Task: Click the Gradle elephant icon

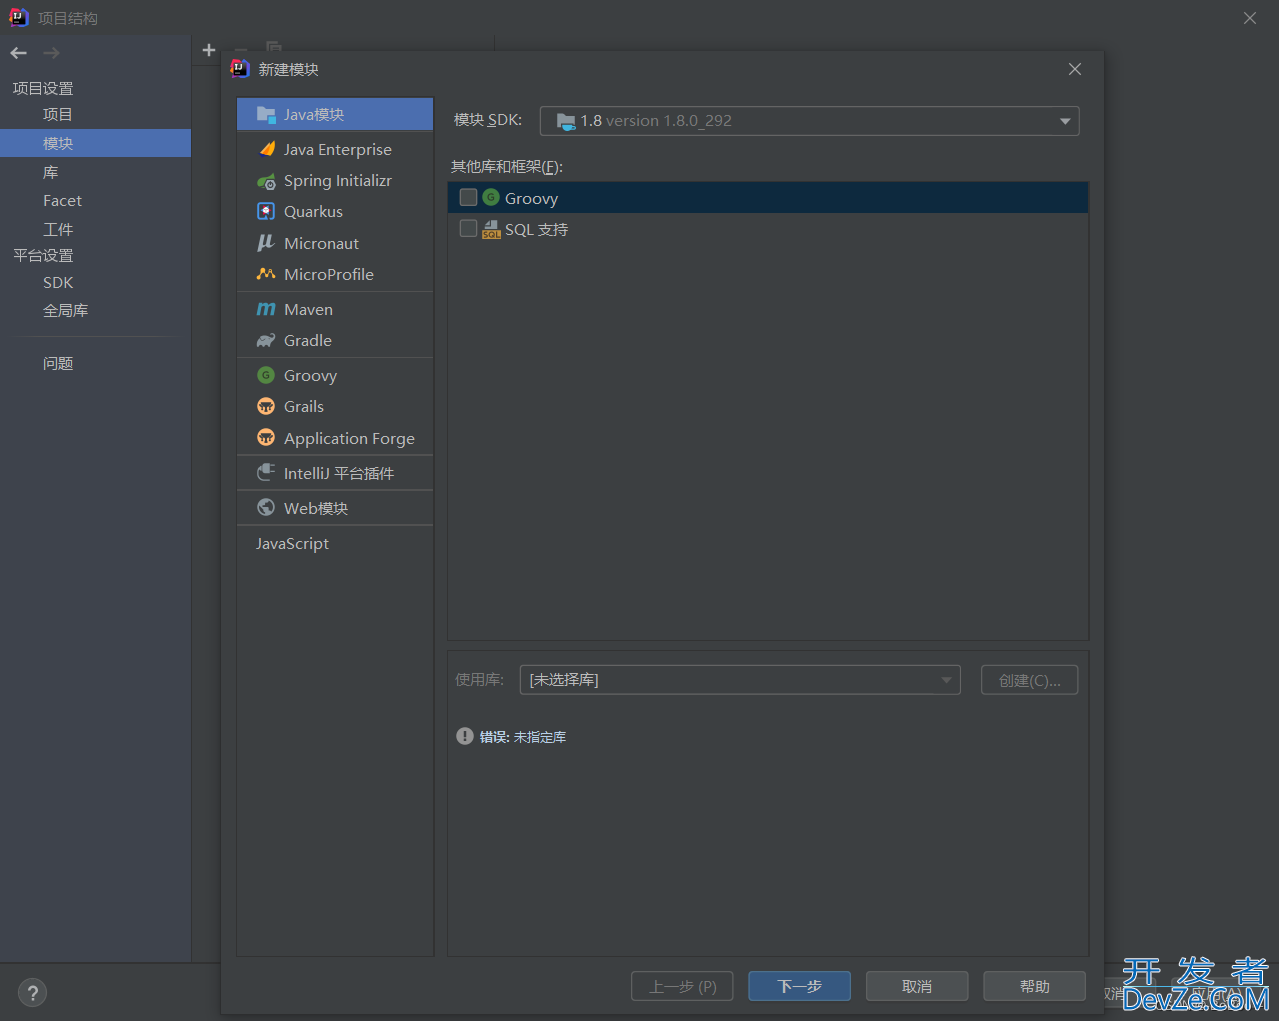Action: pos(266,340)
